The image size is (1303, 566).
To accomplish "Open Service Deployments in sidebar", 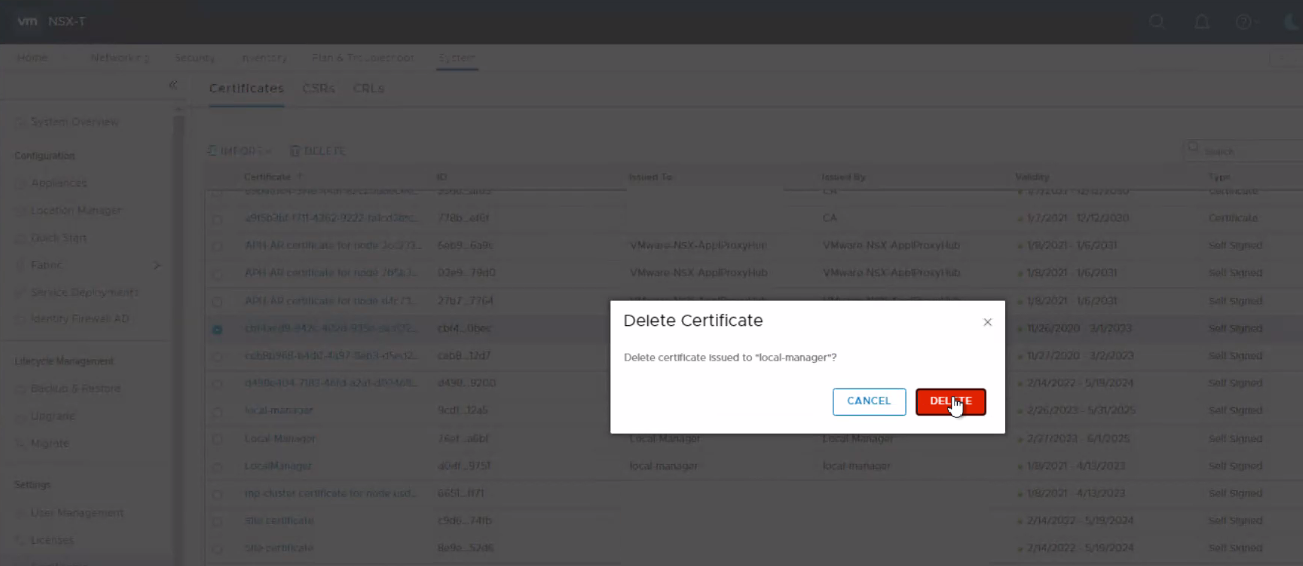I will 85,293.
